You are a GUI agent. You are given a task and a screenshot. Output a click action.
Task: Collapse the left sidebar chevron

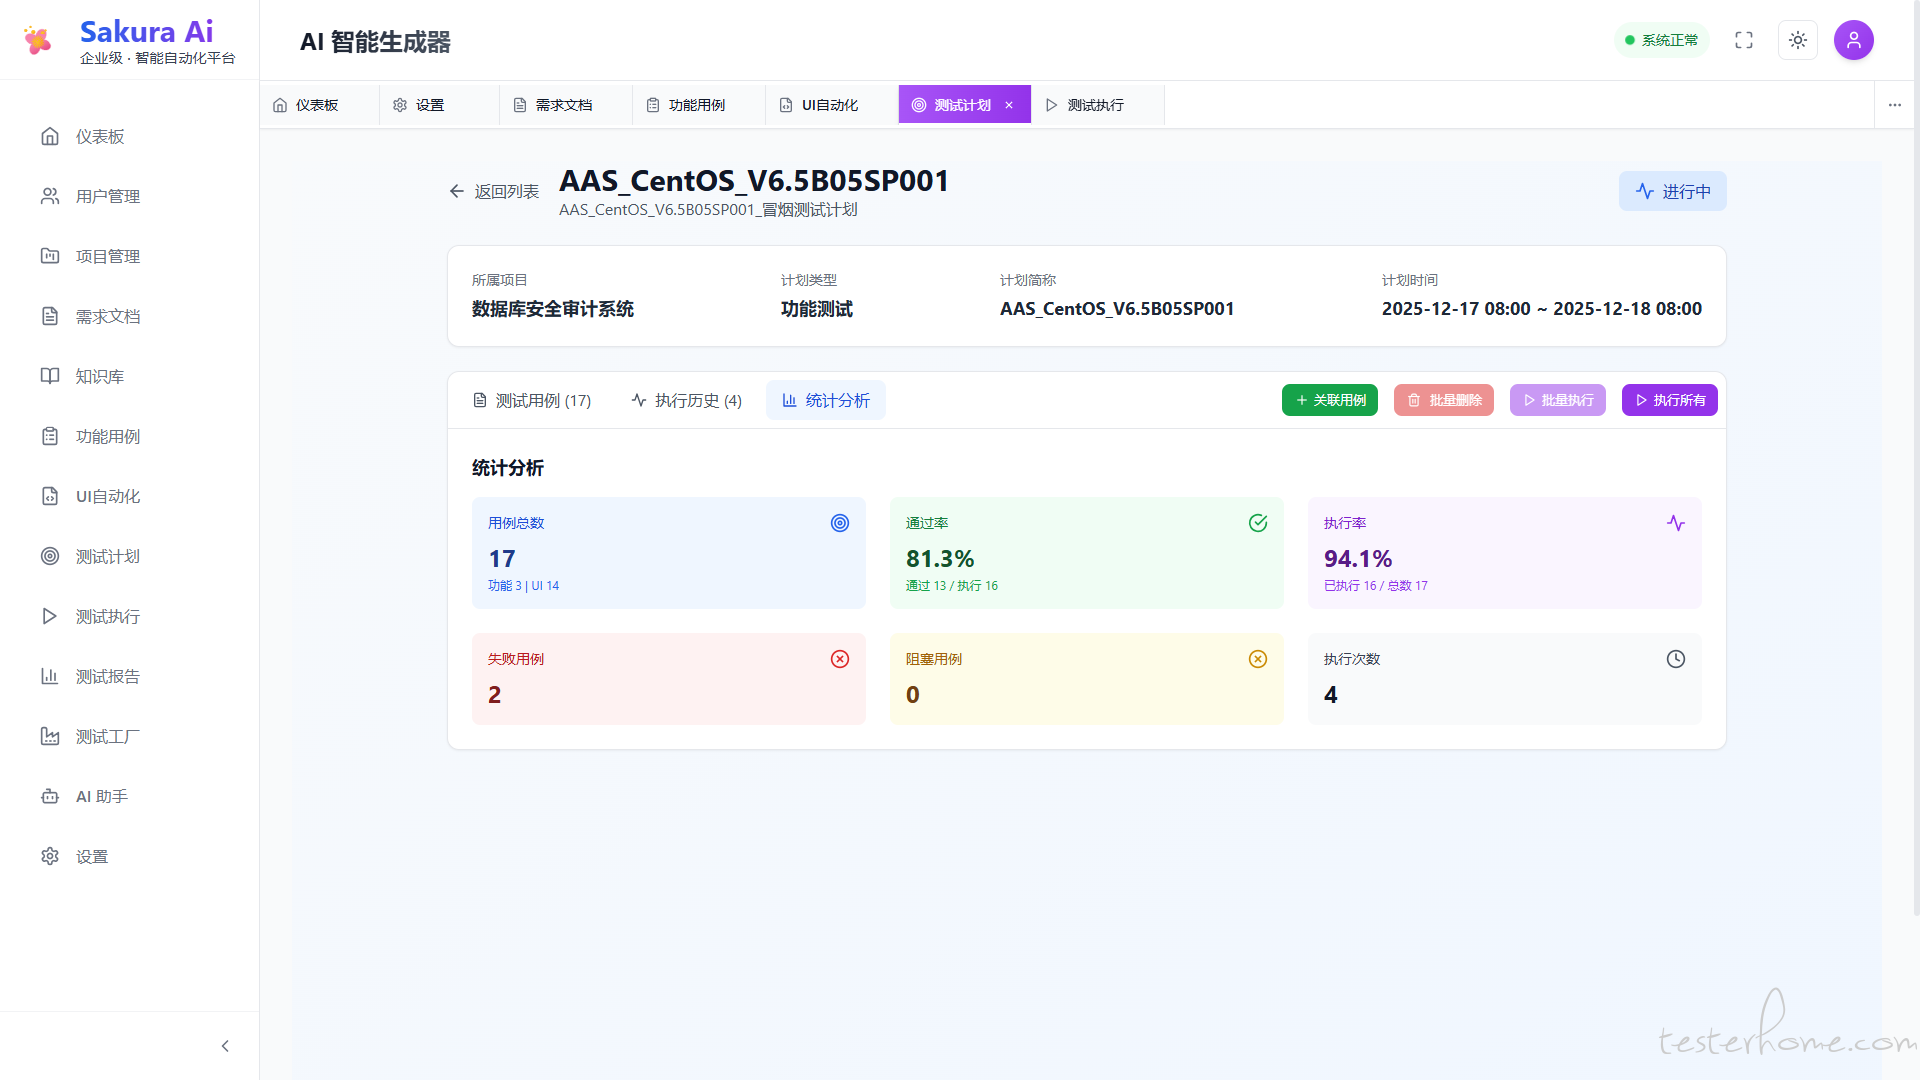pyautogui.click(x=225, y=1046)
